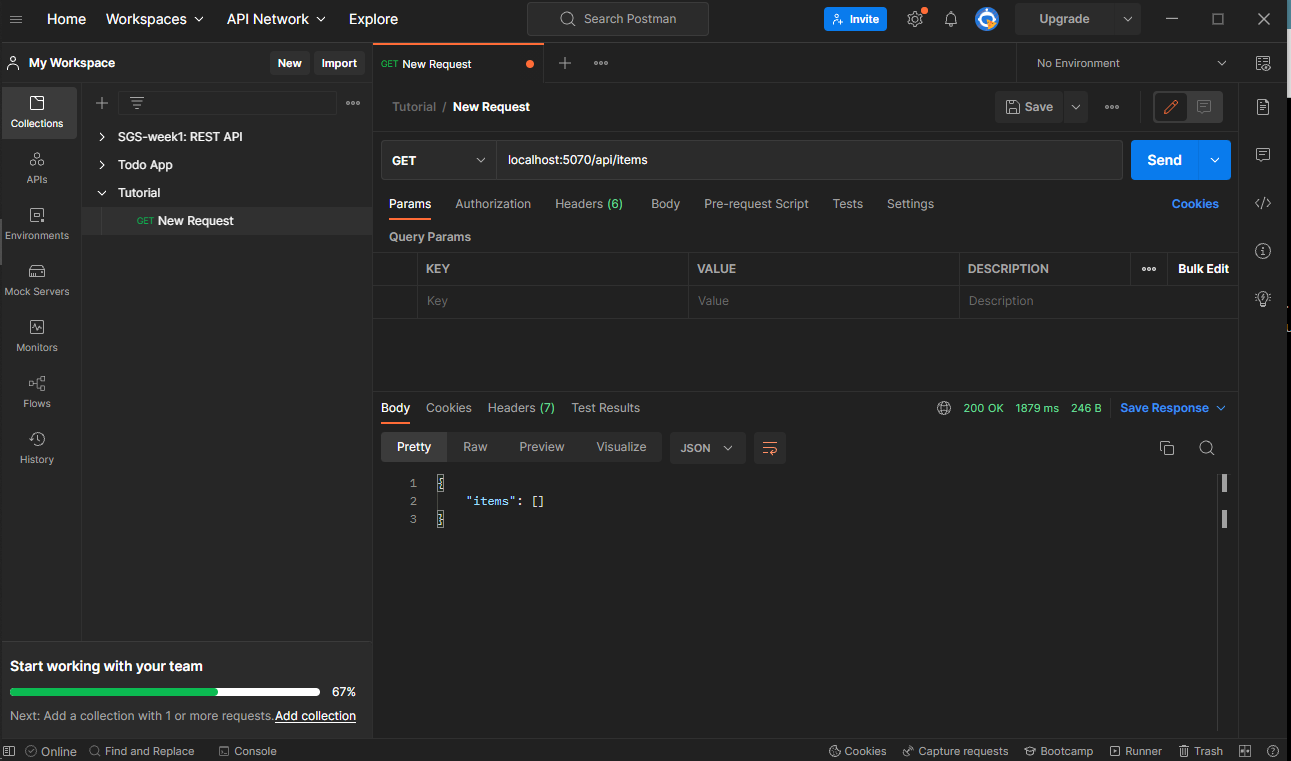Switch to edit mode pencil toggle
The height and width of the screenshot is (761, 1291).
(x=1171, y=107)
